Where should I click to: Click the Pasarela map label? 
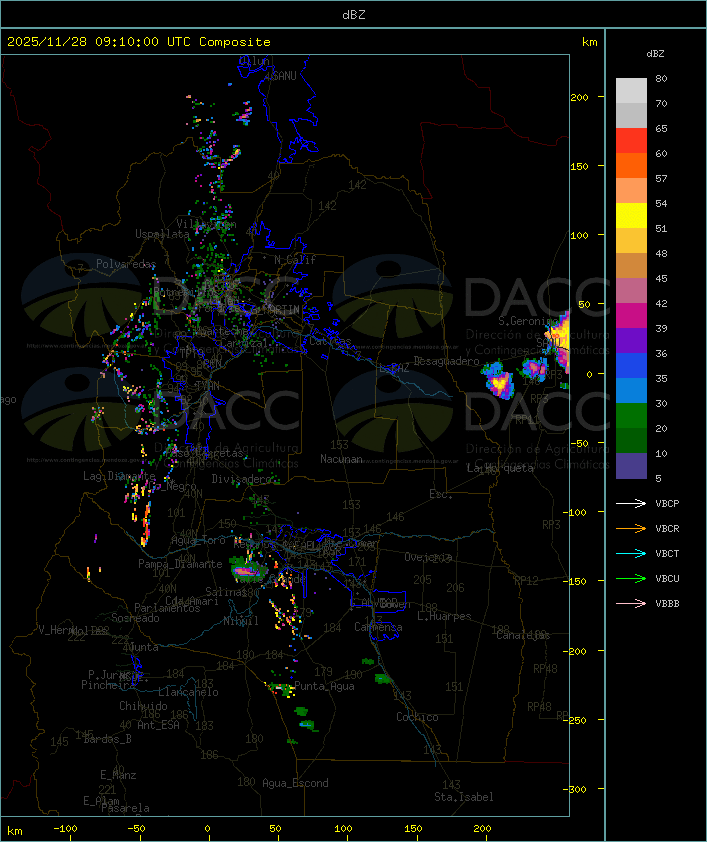[x=125, y=808]
